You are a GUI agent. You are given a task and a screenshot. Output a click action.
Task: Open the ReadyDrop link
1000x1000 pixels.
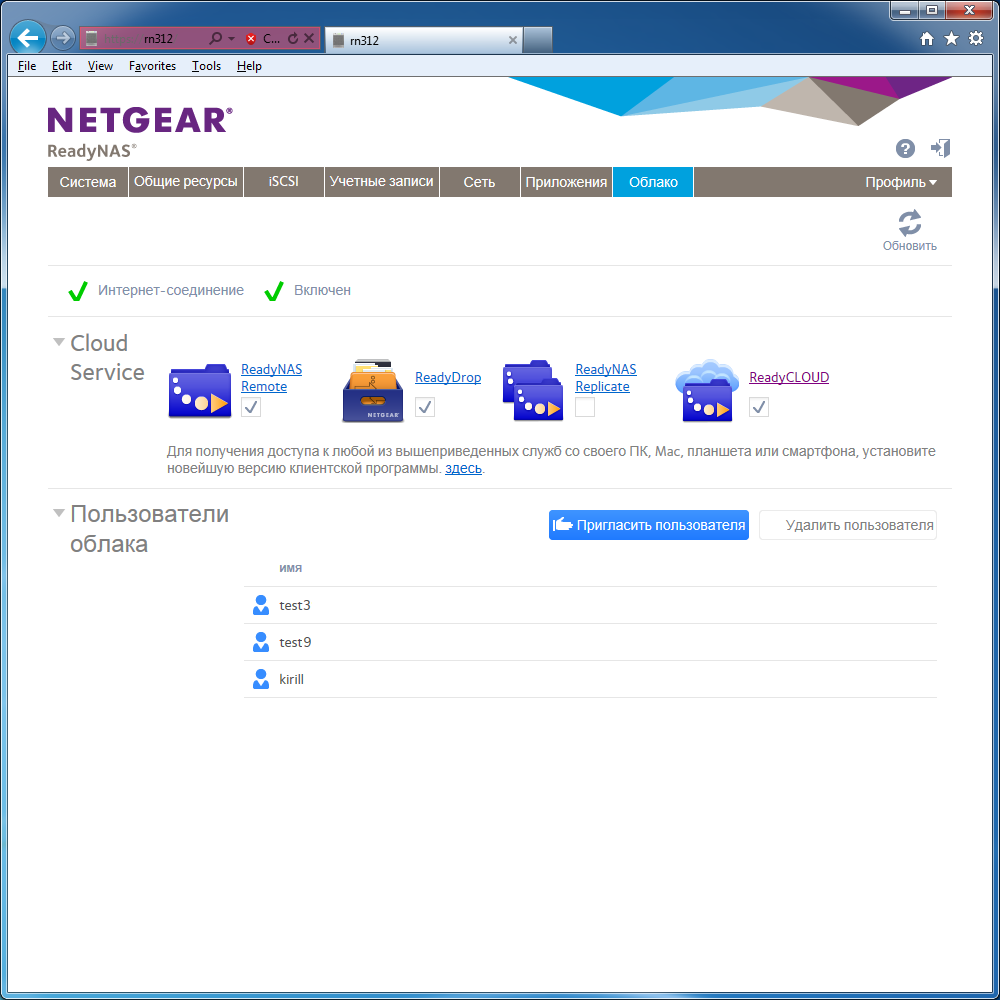tap(448, 378)
